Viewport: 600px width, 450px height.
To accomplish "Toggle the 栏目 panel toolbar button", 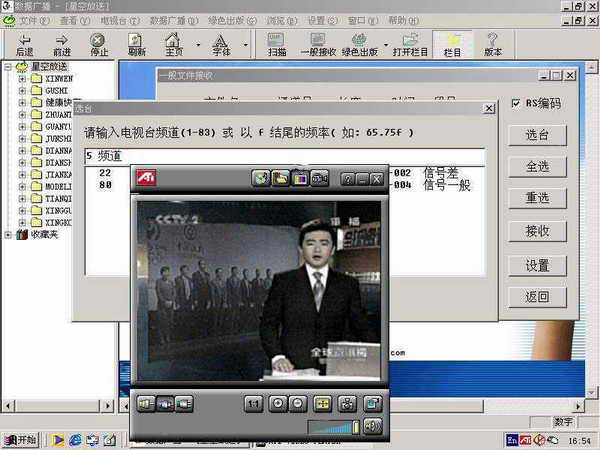I will tap(453, 45).
